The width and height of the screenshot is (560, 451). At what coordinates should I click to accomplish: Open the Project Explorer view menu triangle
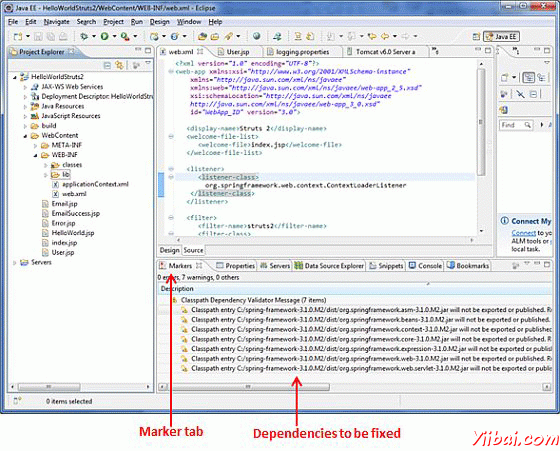(x=148, y=63)
